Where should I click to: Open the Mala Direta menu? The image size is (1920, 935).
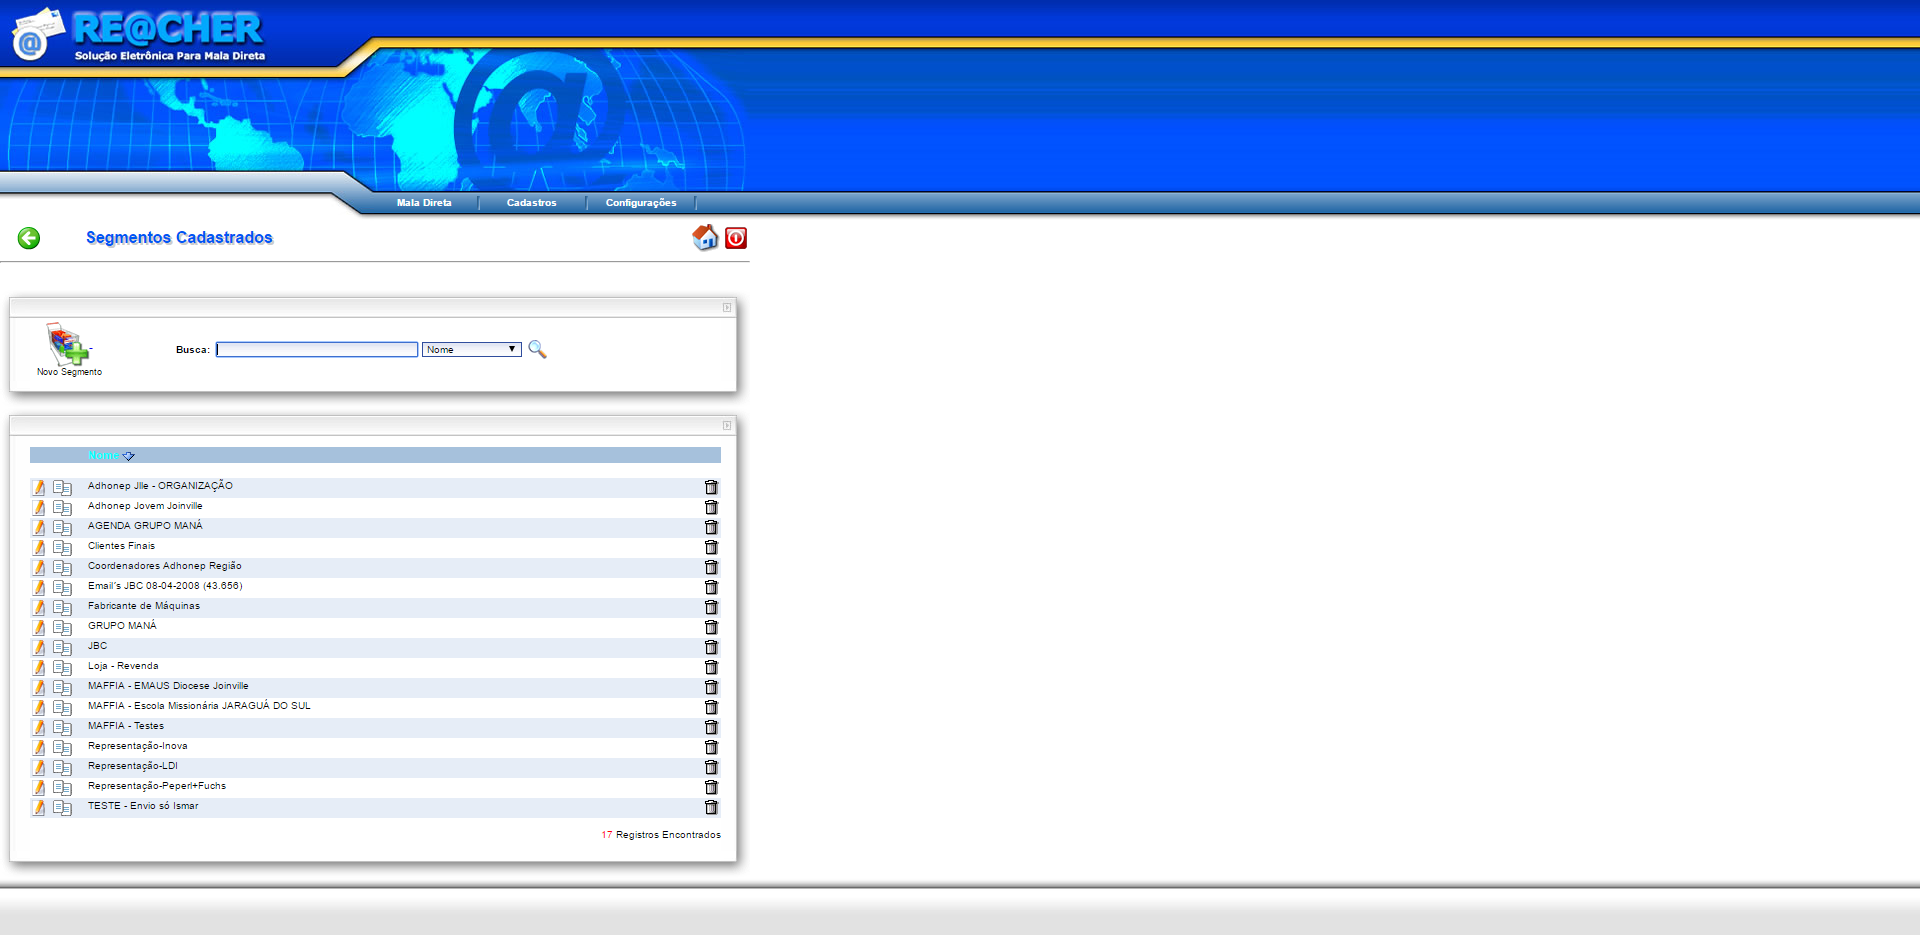[x=424, y=203]
